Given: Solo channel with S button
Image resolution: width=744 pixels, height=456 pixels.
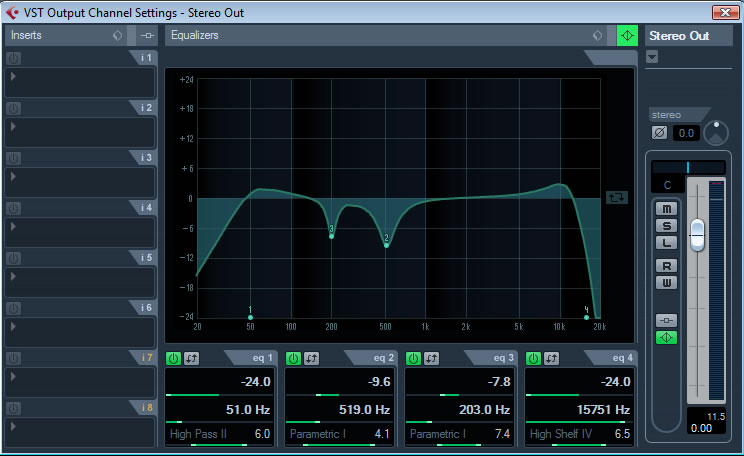Looking at the screenshot, I should (x=666, y=226).
